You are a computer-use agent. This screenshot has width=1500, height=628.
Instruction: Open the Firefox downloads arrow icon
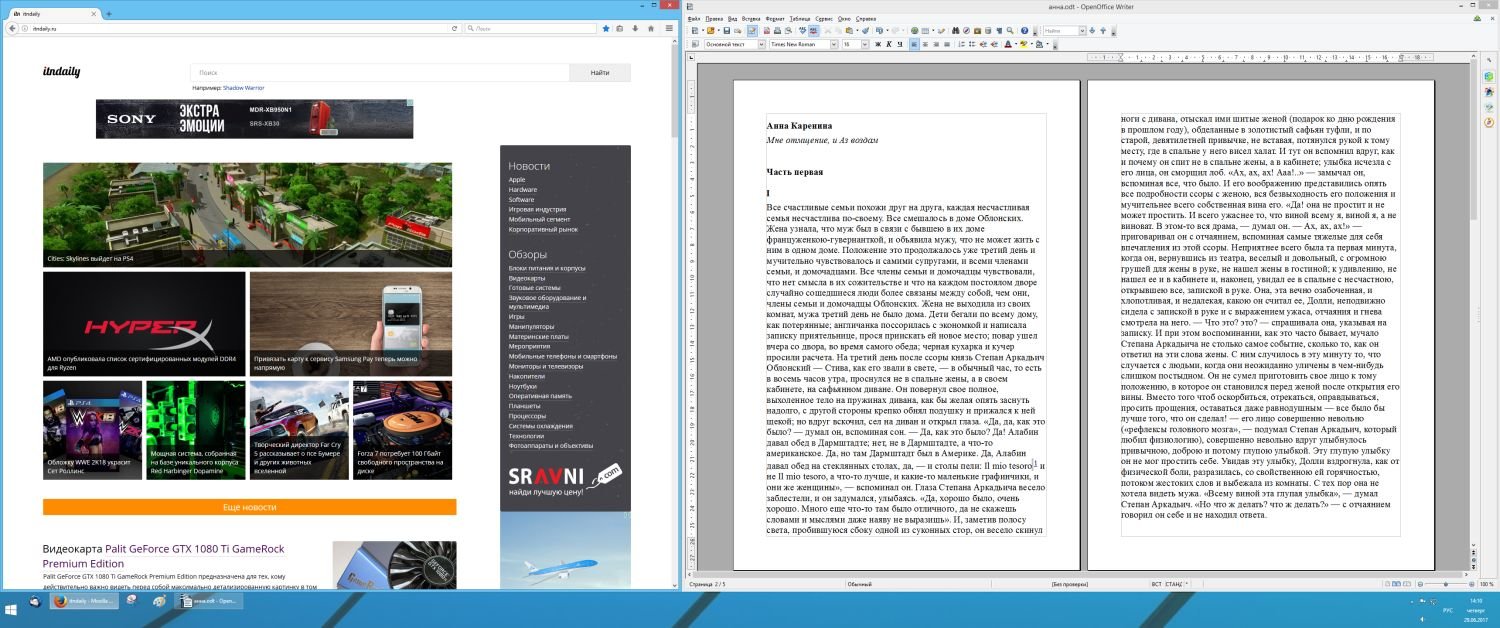[x=636, y=28]
